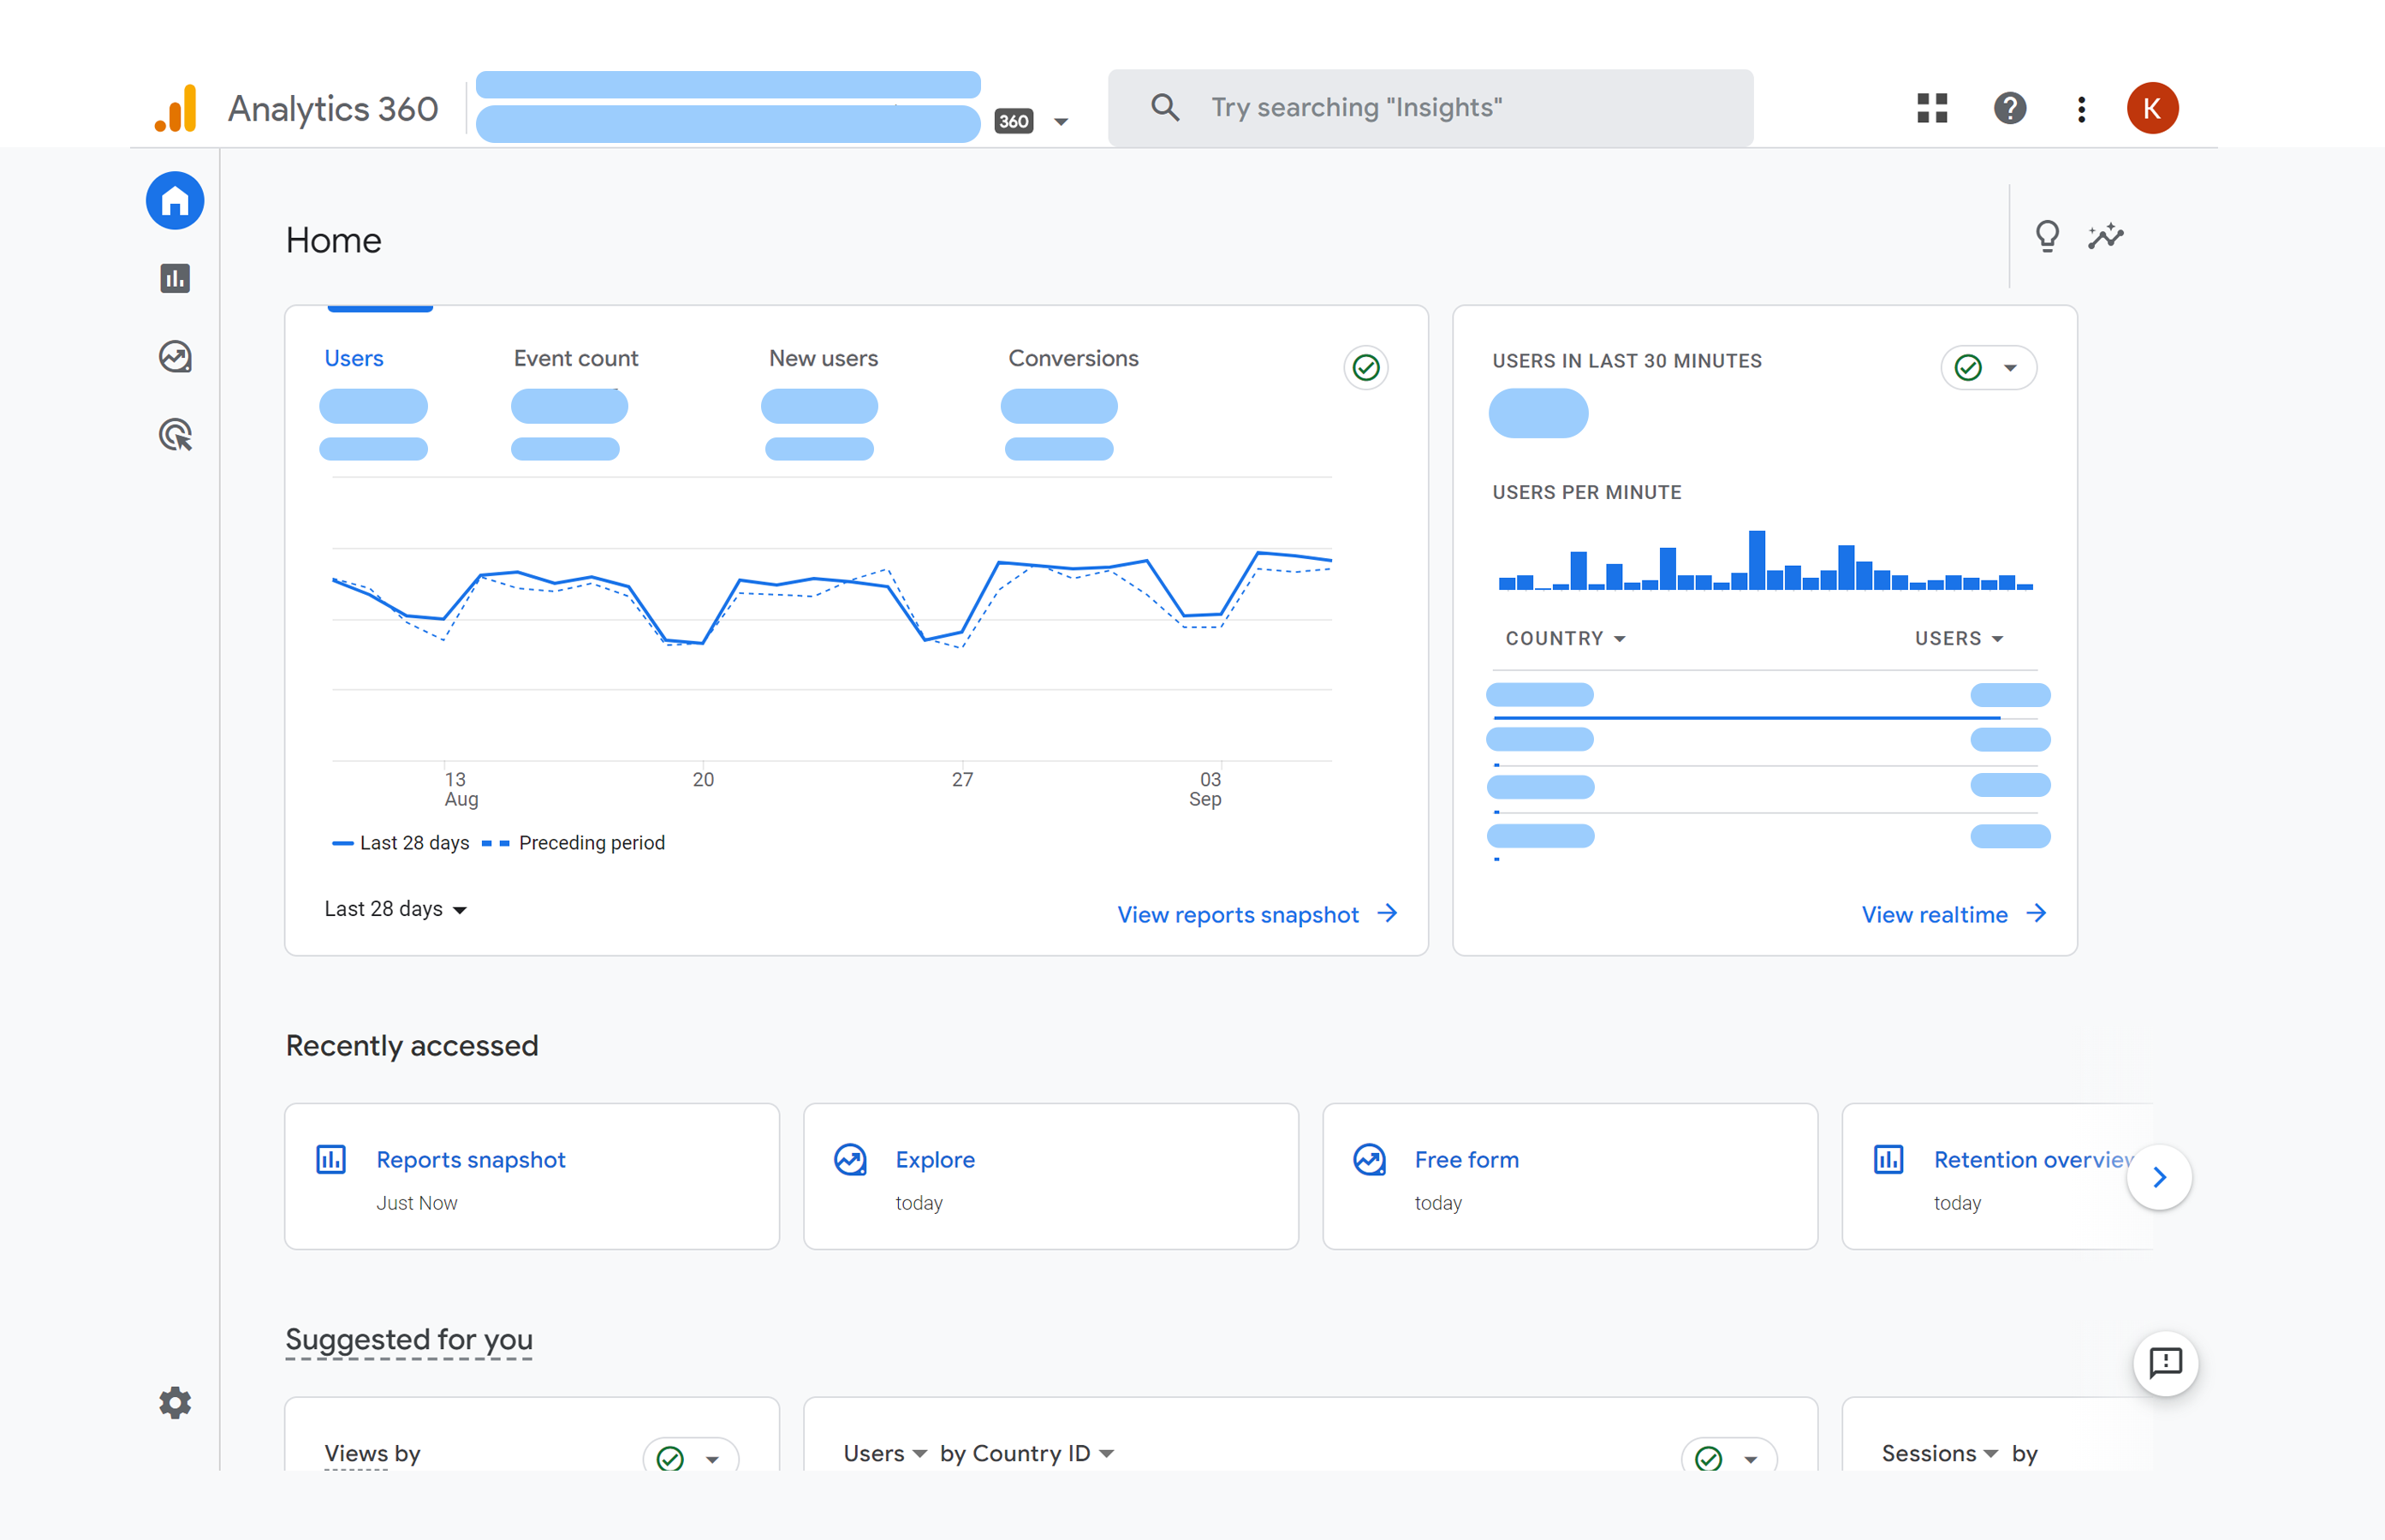2385x1540 pixels.
Task: Expand the property selector arrow
Action: [x=1061, y=122]
